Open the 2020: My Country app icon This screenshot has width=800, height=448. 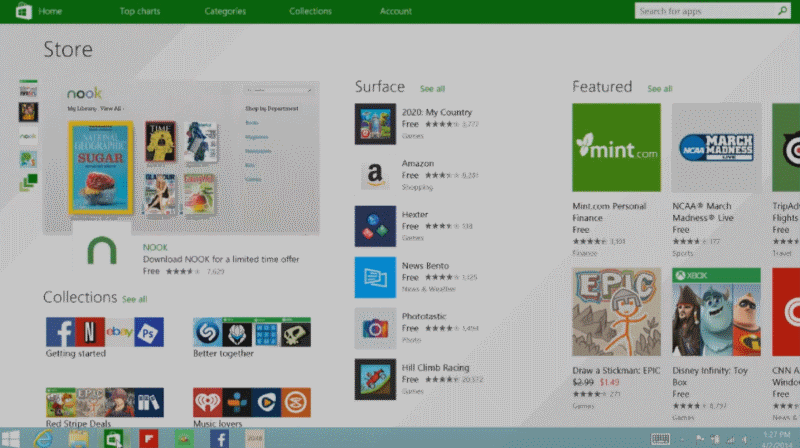tap(375, 124)
